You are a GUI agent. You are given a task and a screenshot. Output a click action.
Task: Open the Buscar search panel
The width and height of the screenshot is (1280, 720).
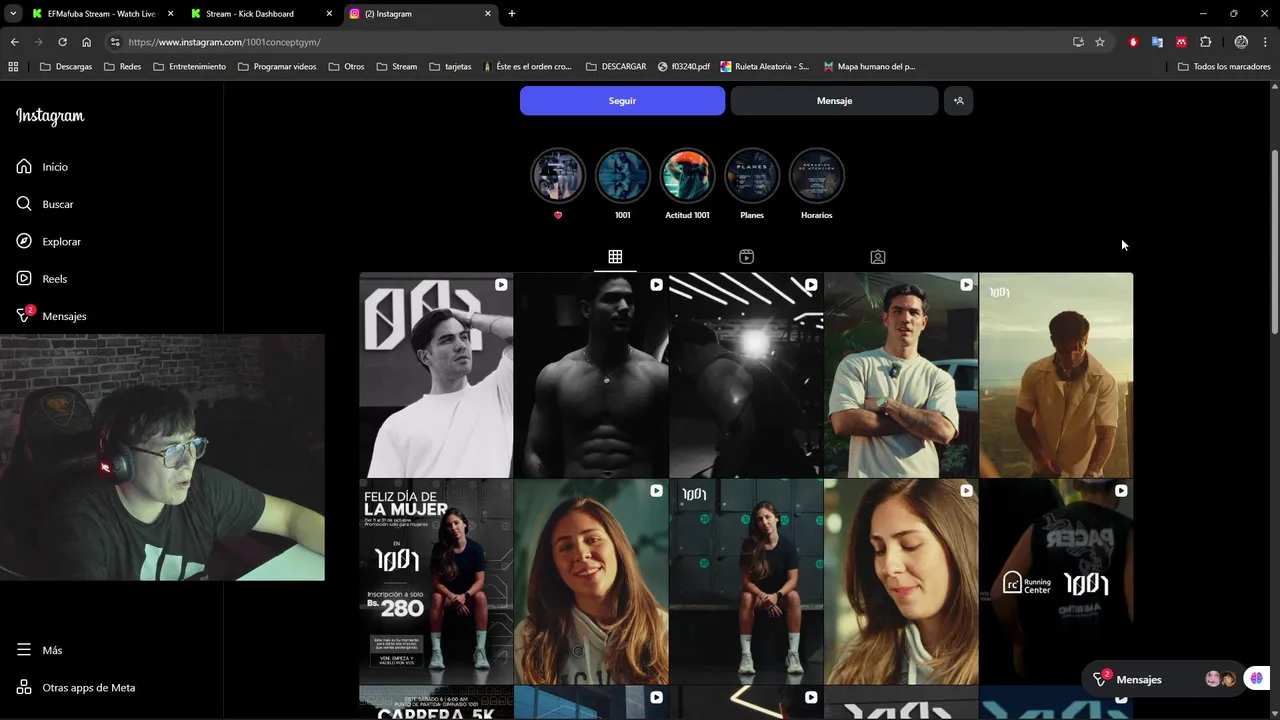(x=45, y=204)
